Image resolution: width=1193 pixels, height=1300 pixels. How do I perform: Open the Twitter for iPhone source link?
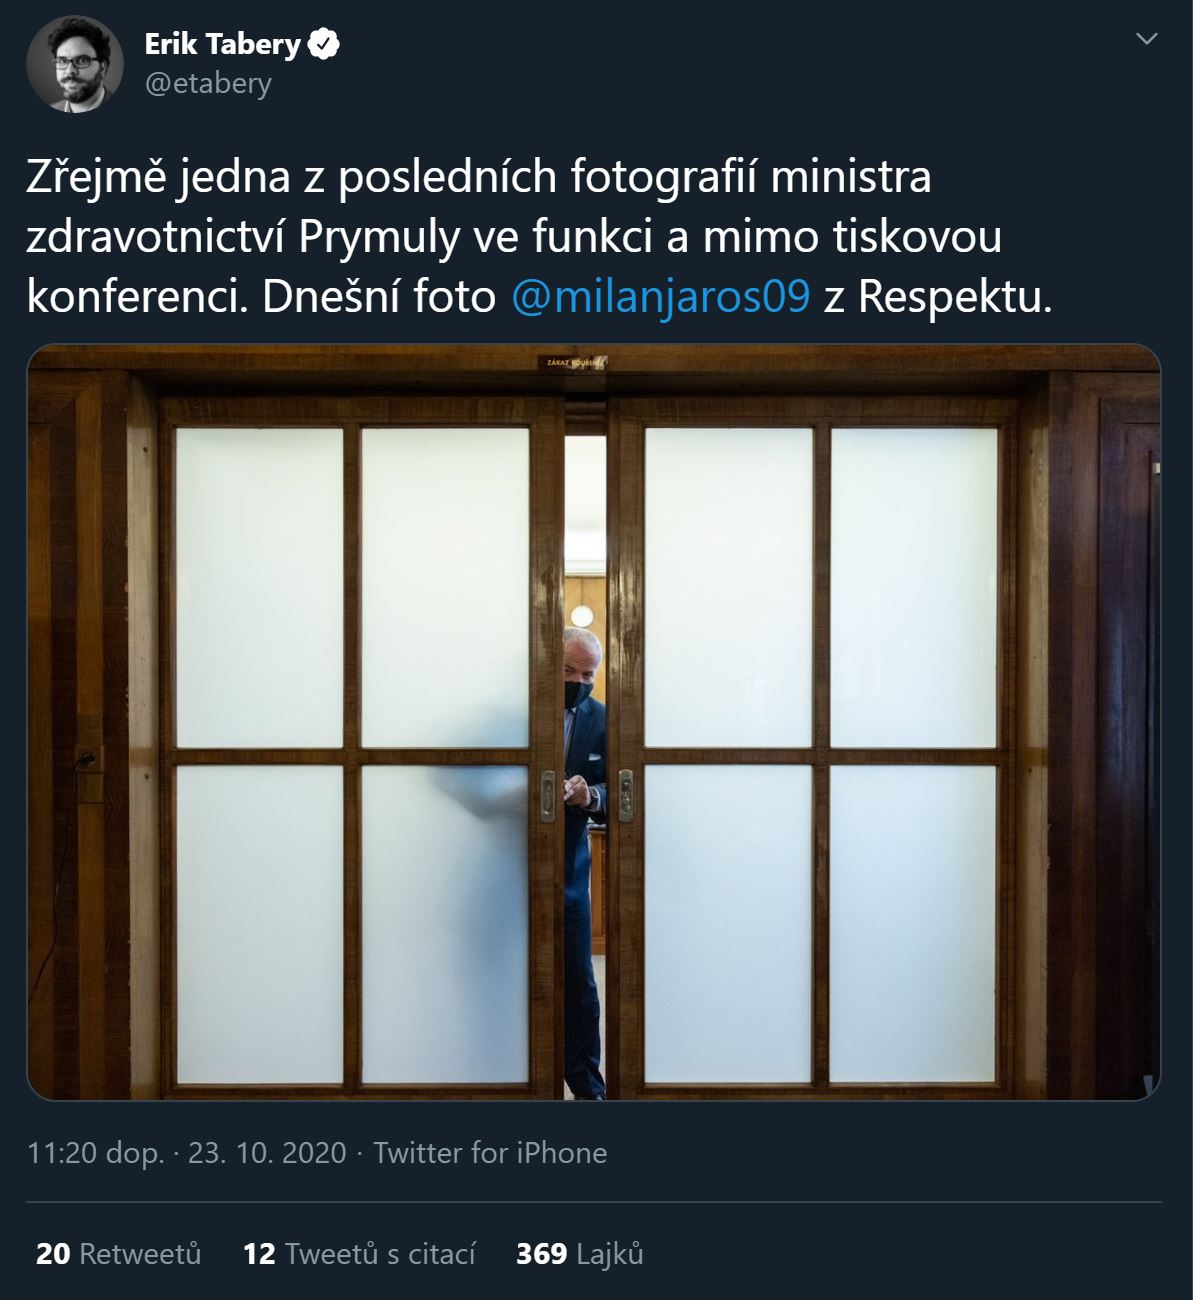pyautogui.click(x=490, y=1153)
